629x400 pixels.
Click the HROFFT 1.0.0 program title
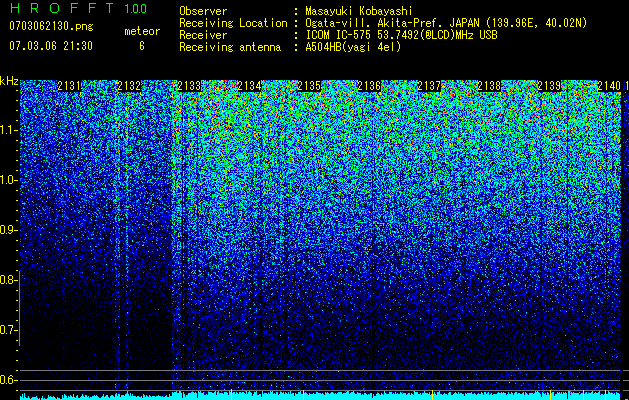click(x=78, y=8)
